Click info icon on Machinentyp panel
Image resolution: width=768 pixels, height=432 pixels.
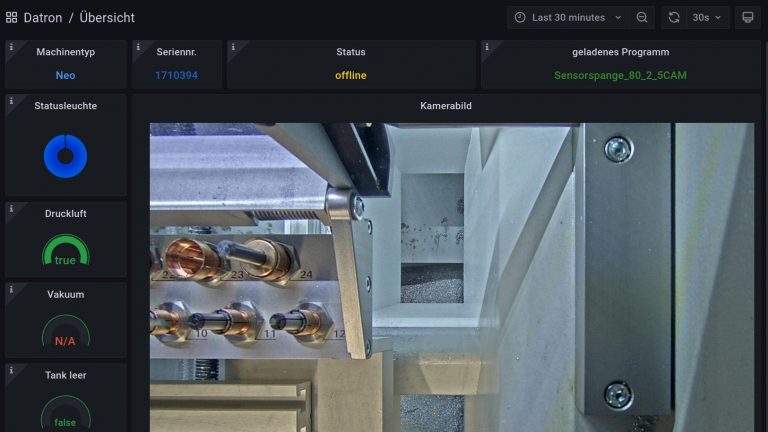coord(11,47)
